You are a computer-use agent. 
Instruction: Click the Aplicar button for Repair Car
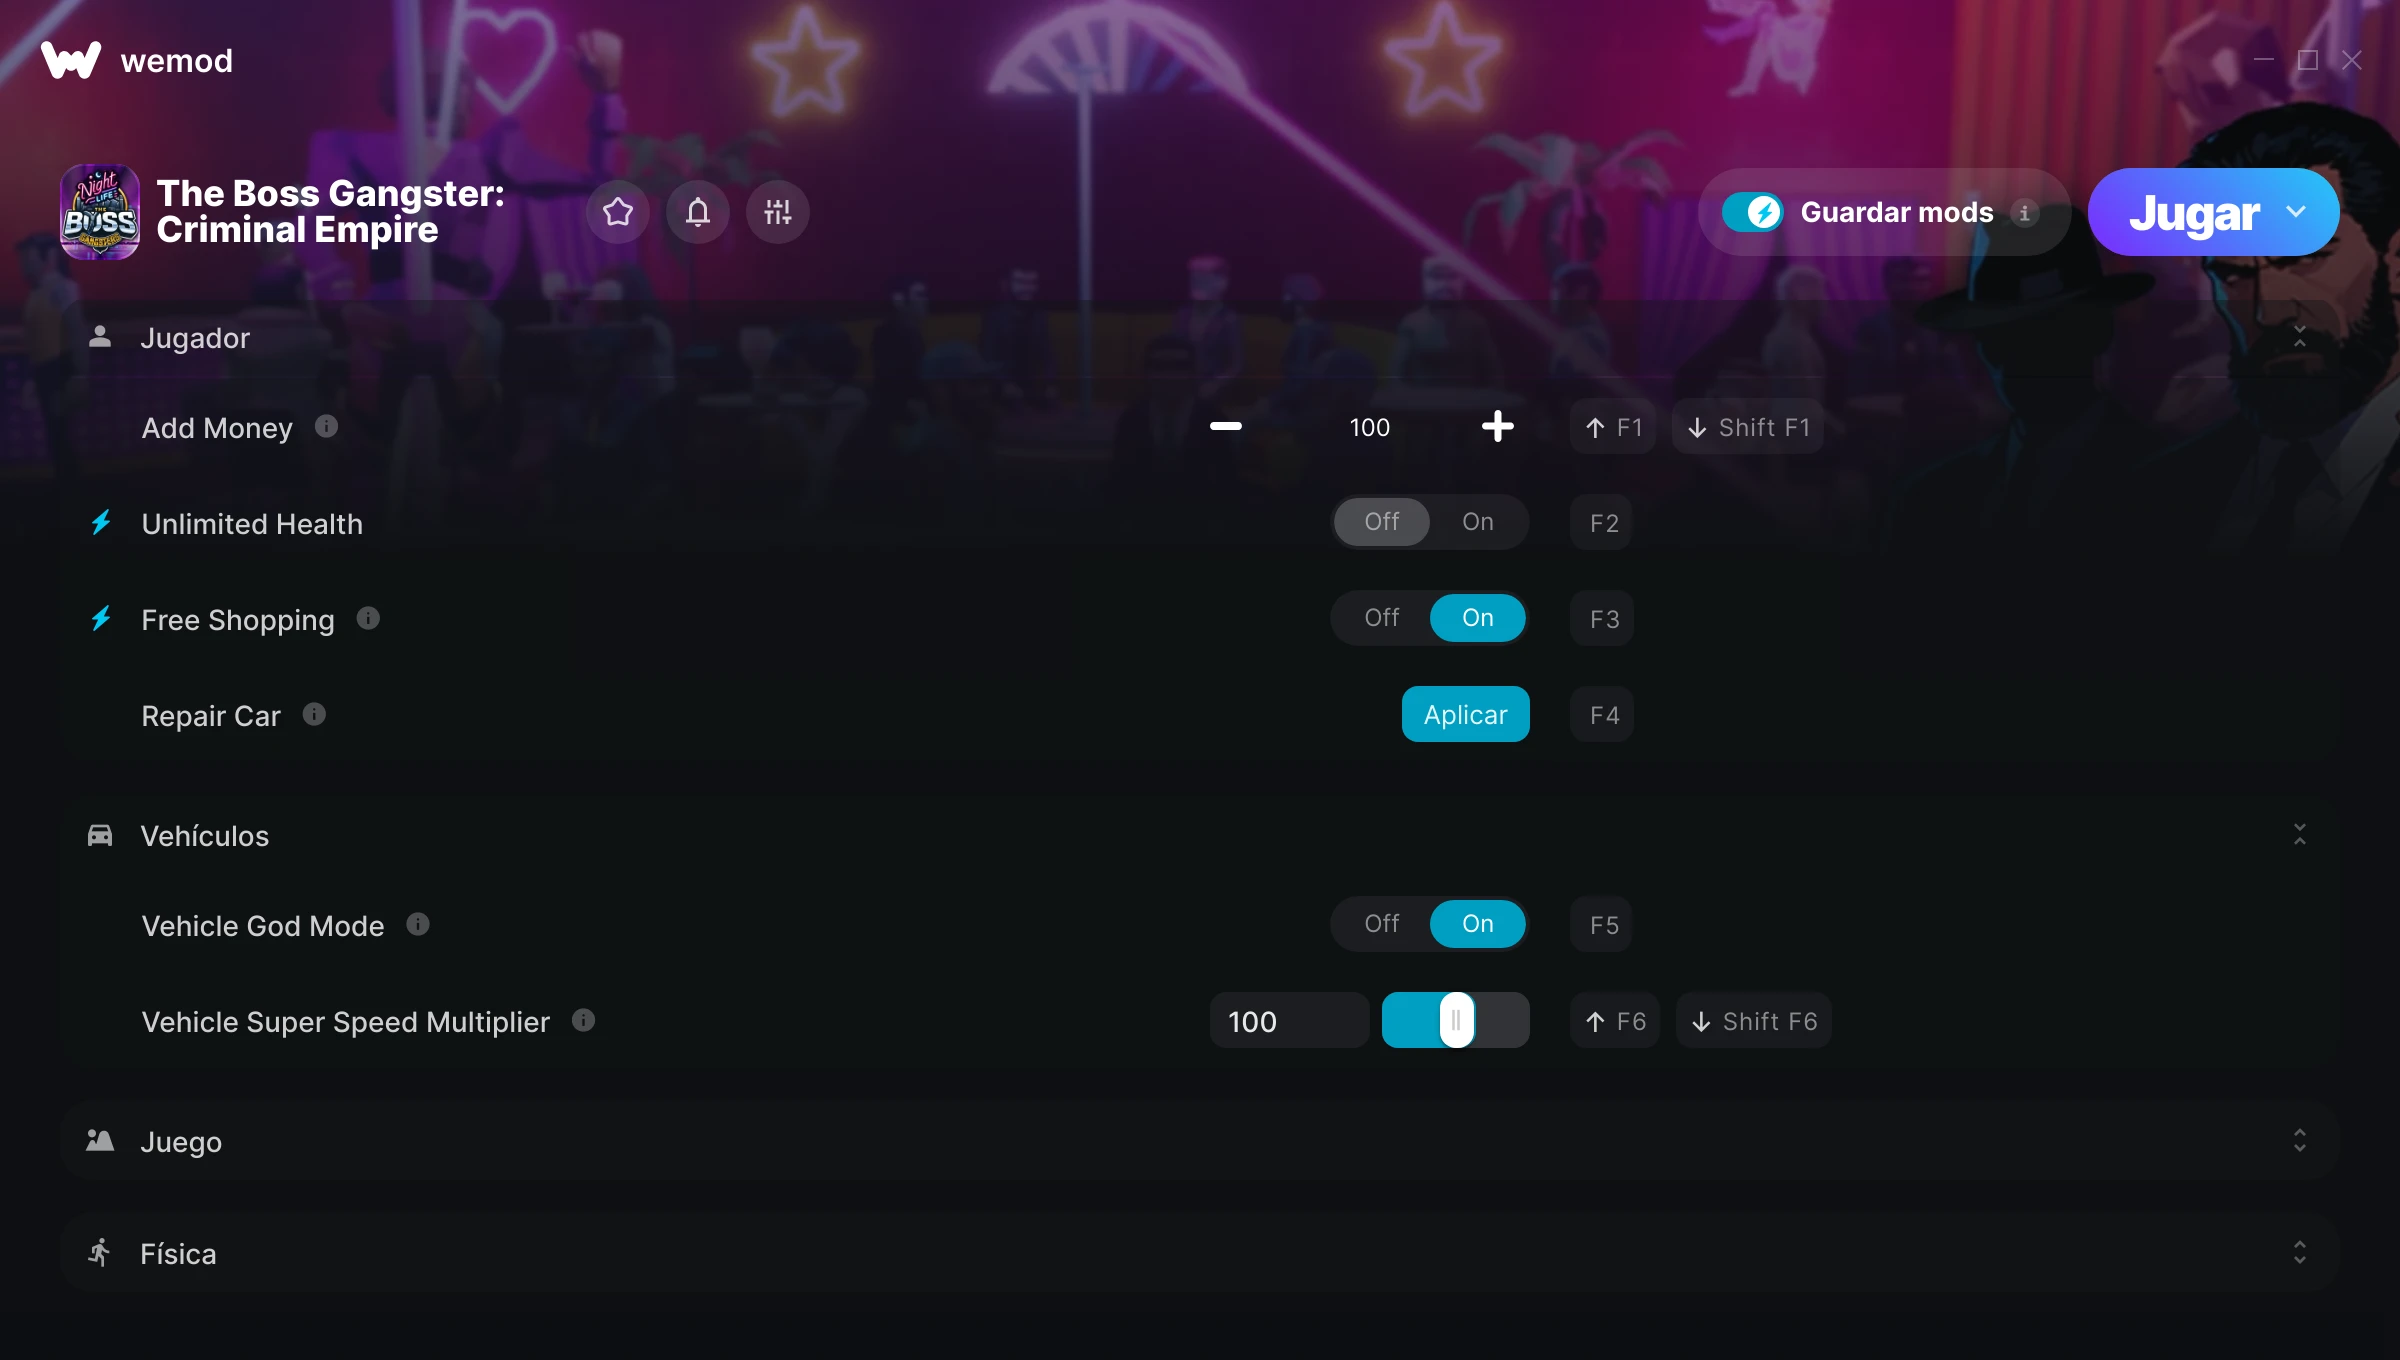tap(1465, 714)
